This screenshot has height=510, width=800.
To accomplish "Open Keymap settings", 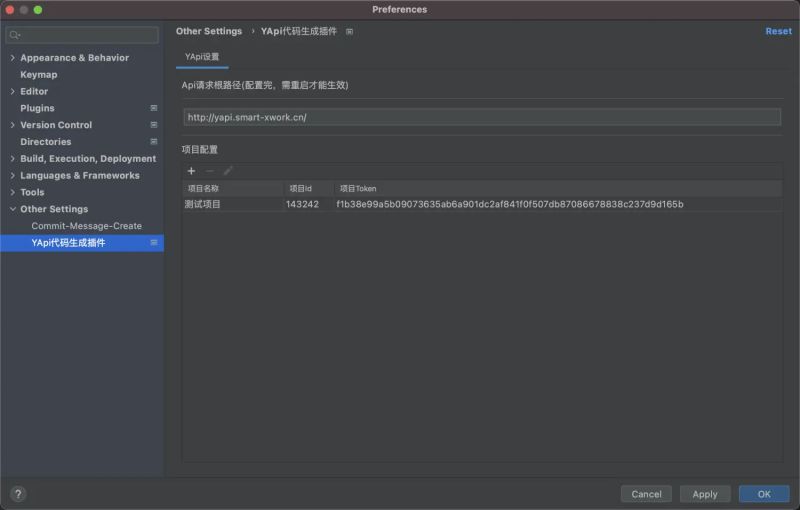I will point(39,74).
